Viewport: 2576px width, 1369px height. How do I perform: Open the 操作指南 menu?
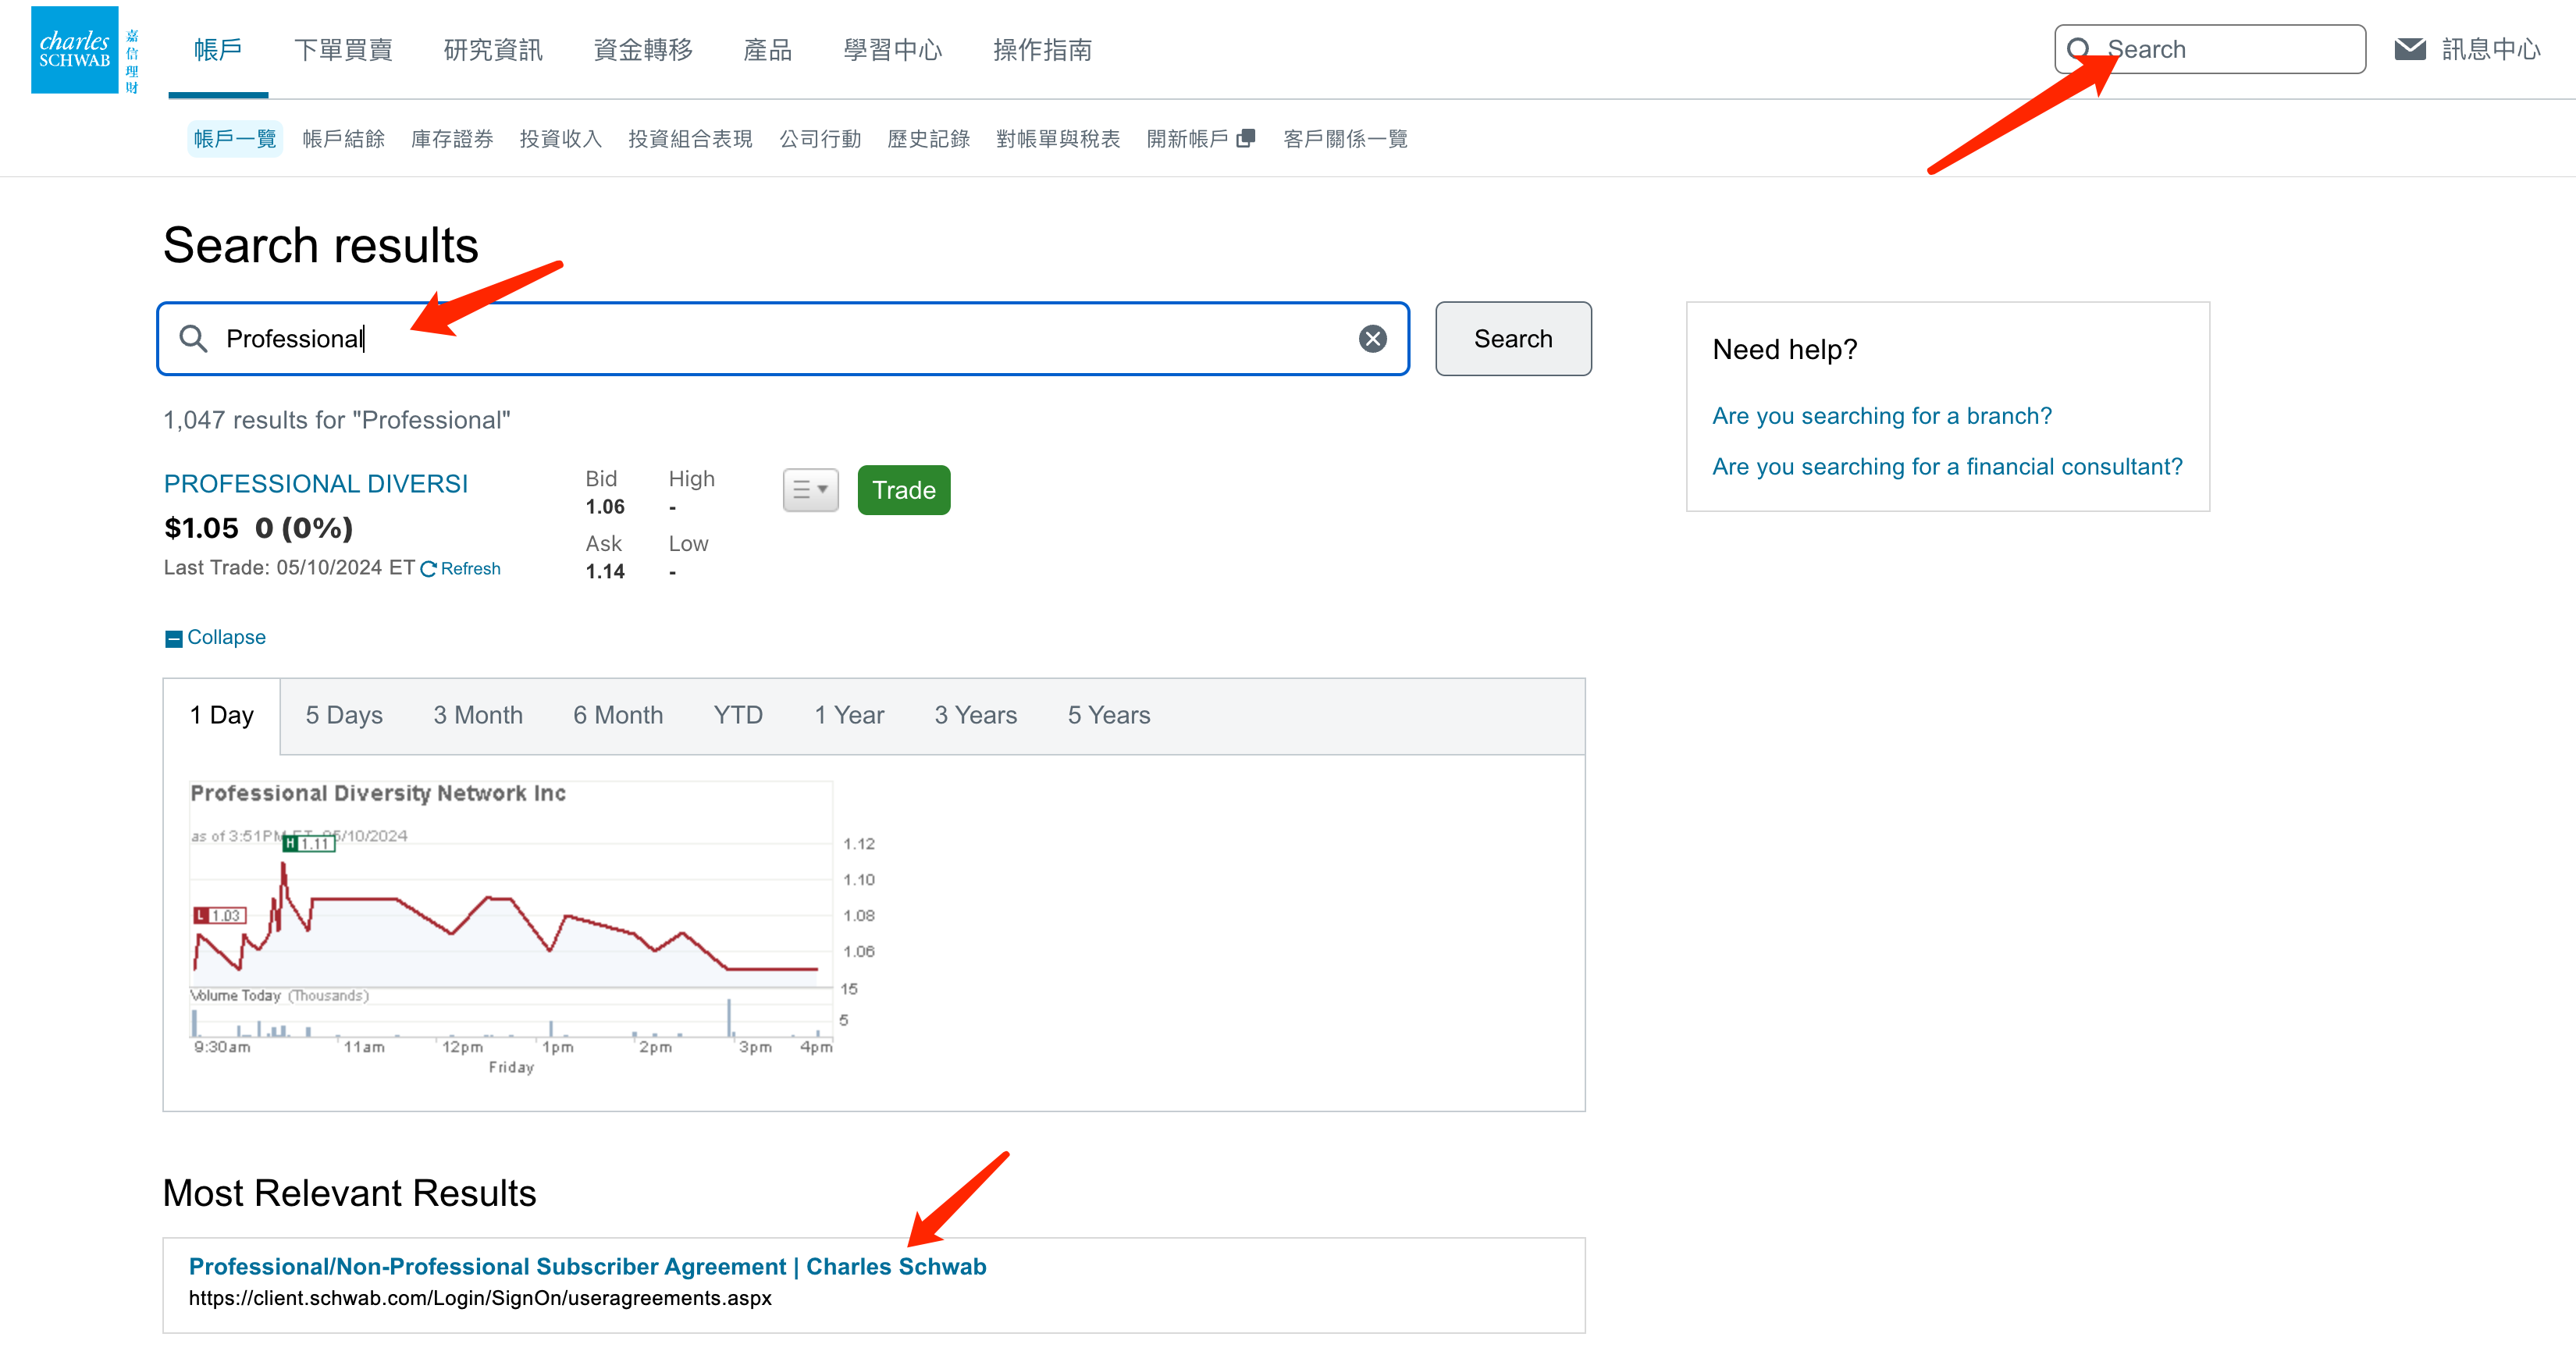coord(1042,50)
